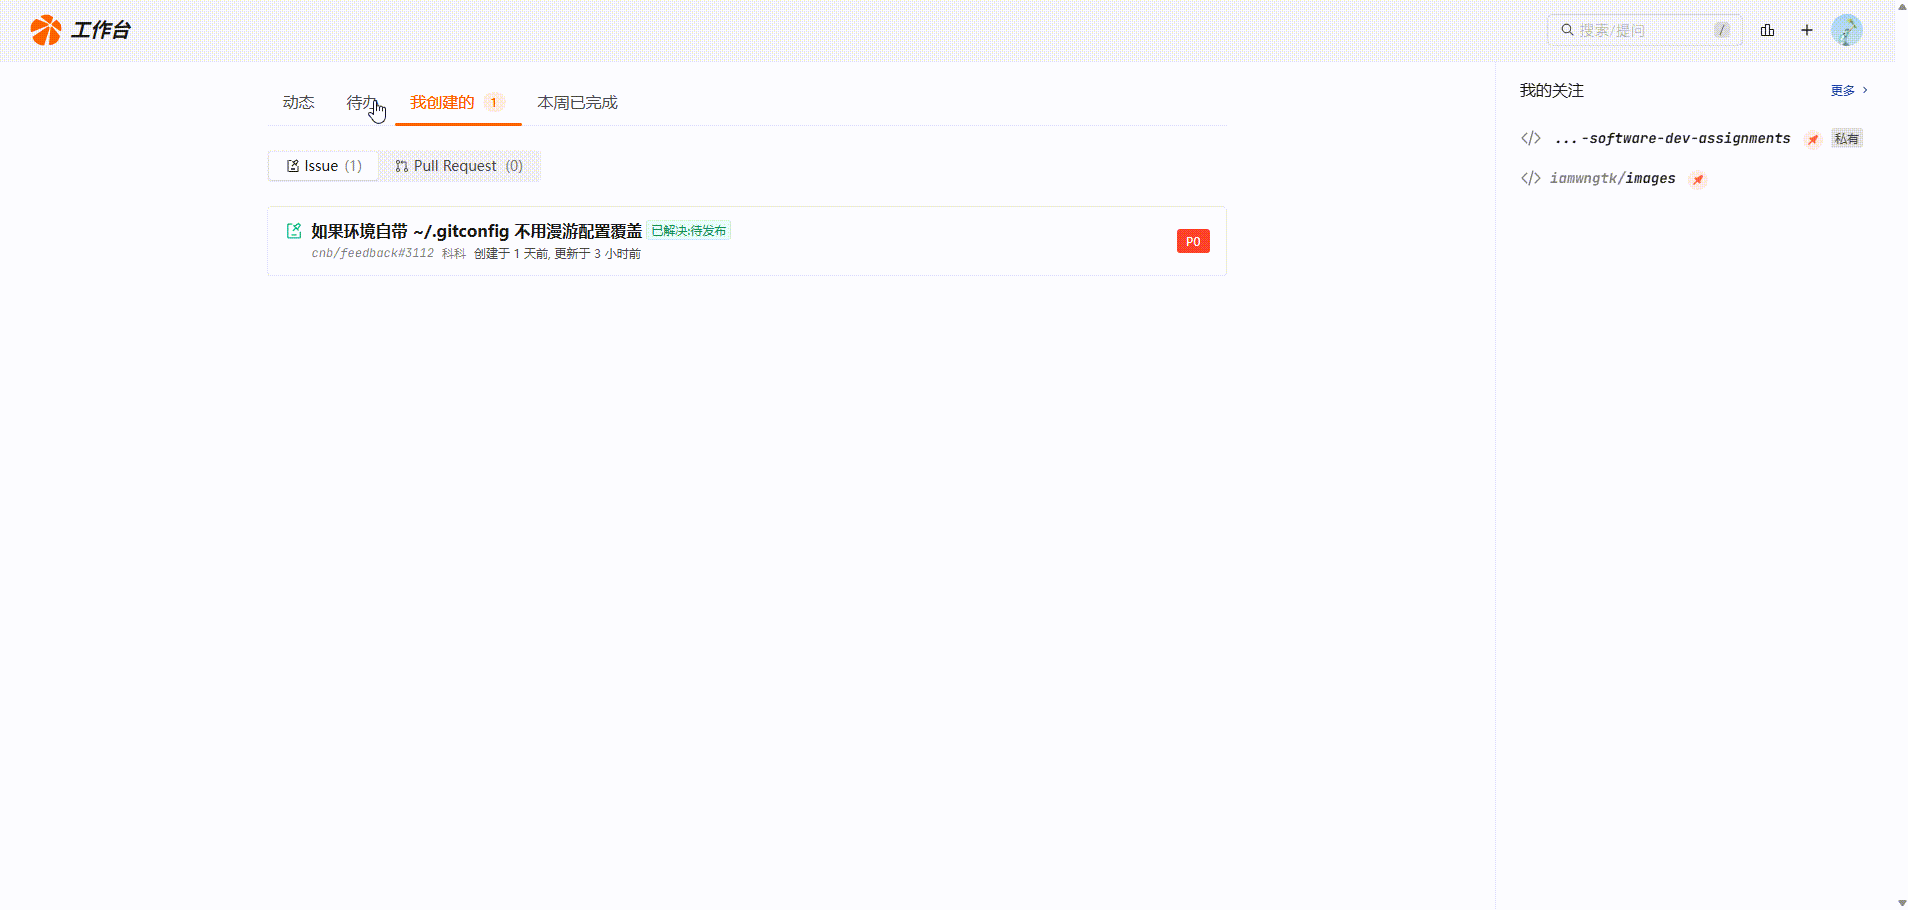Toggle the Issue (1) filter
This screenshot has width=1908, height=910.
(323, 165)
